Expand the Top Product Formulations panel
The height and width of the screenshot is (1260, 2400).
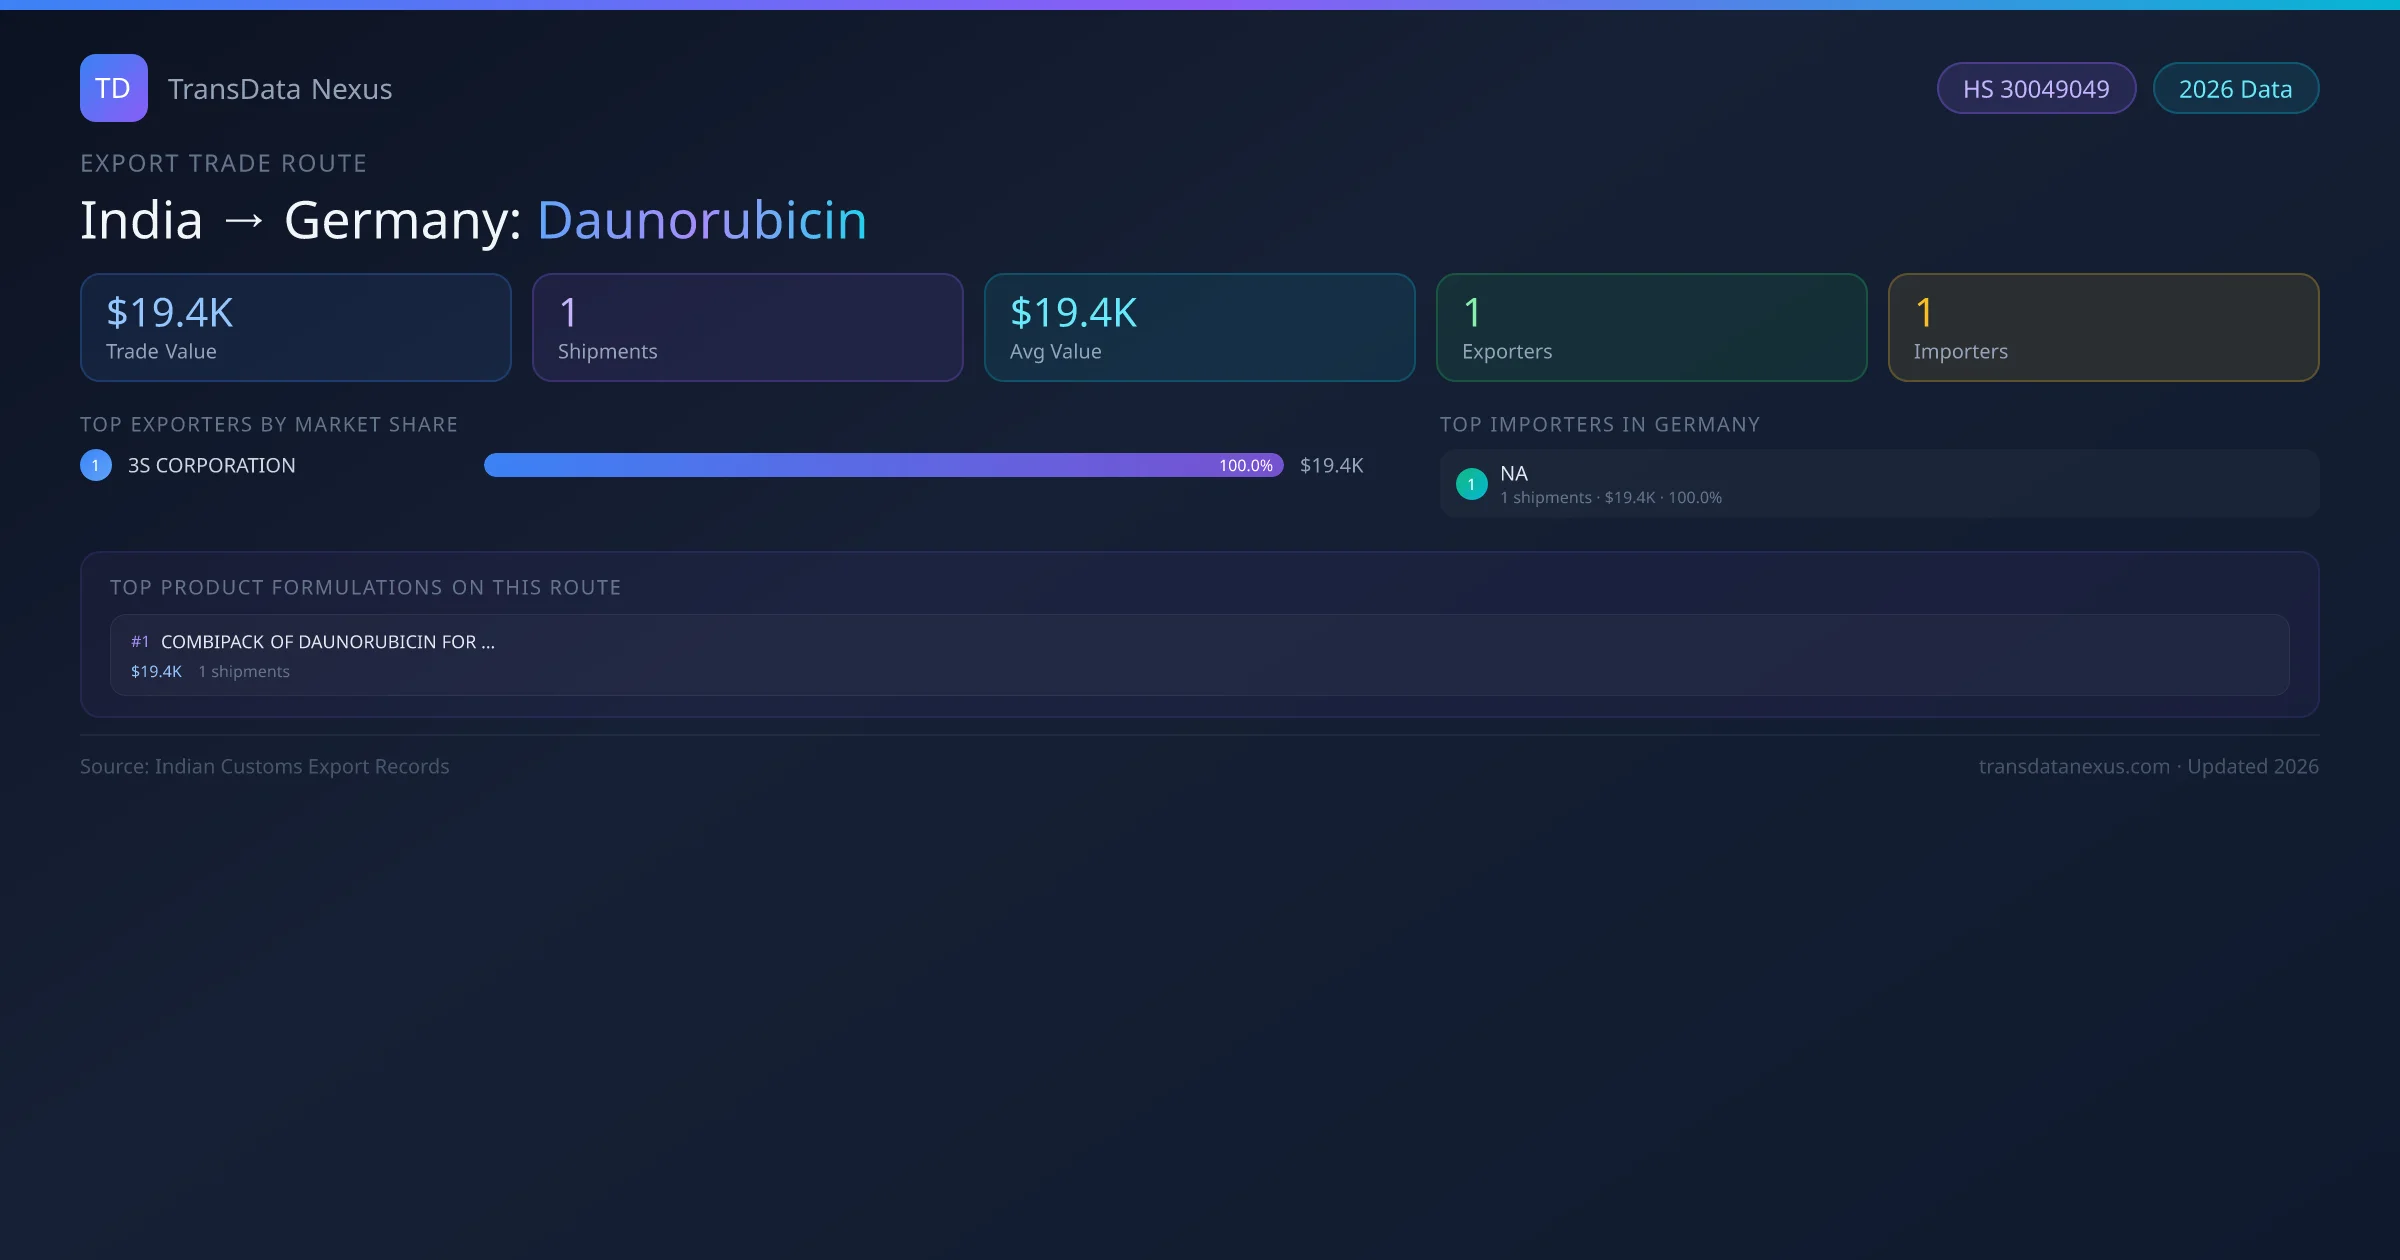tap(1200, 635)
